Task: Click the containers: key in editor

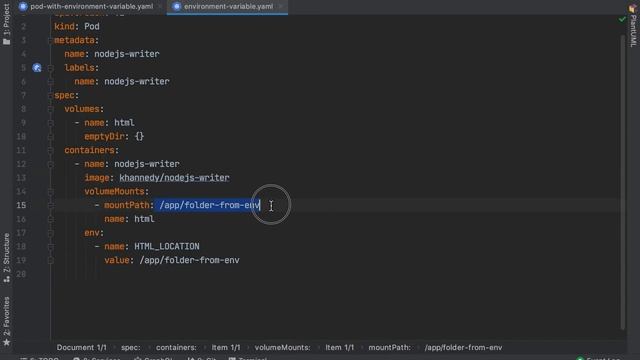Action: (91, 150)
